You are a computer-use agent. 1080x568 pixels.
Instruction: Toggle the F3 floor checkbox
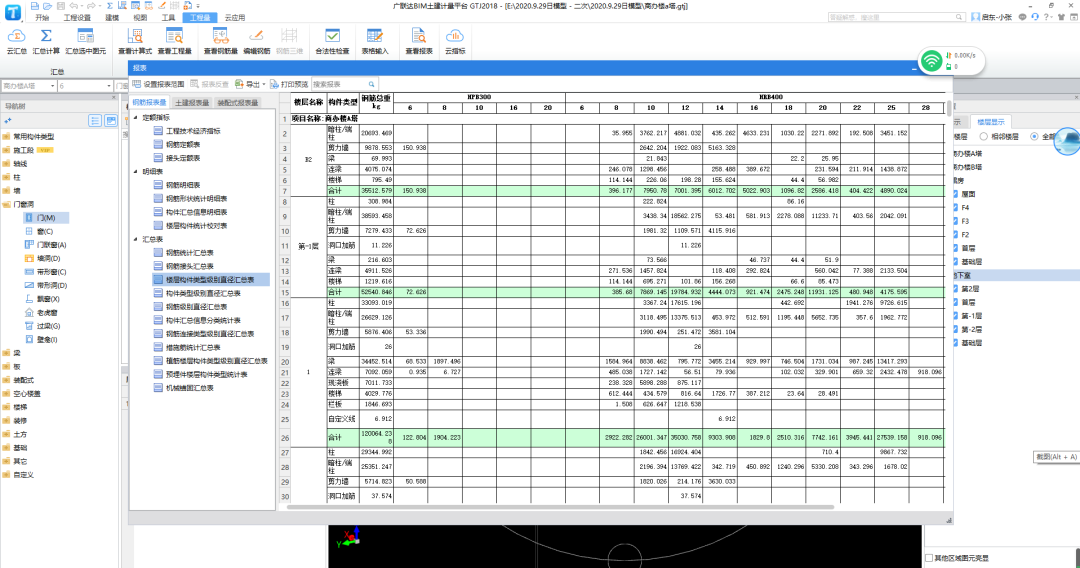(955, 221)
